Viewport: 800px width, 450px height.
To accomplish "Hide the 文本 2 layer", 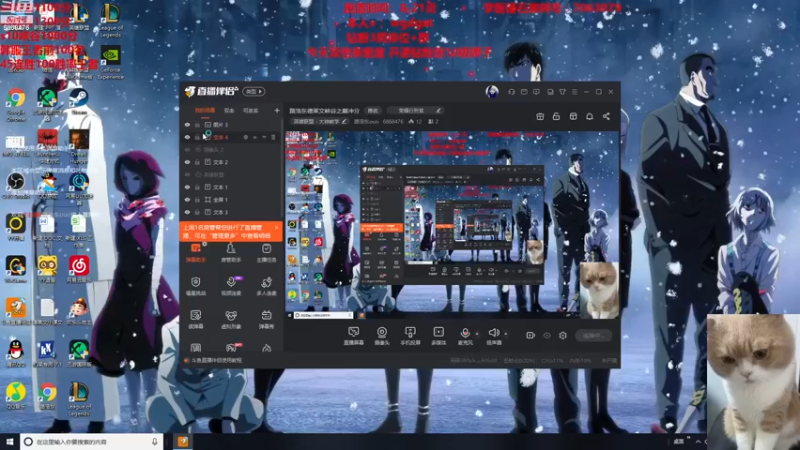I will click(187, 162).
